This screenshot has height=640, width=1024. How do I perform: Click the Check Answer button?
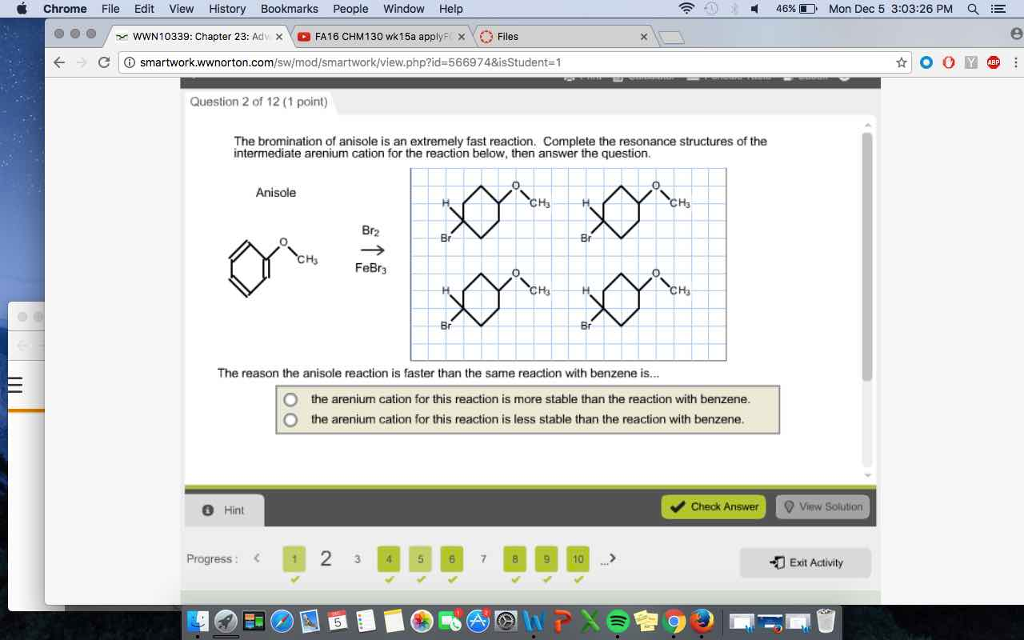pyautogui.click(x=712, y=507)
